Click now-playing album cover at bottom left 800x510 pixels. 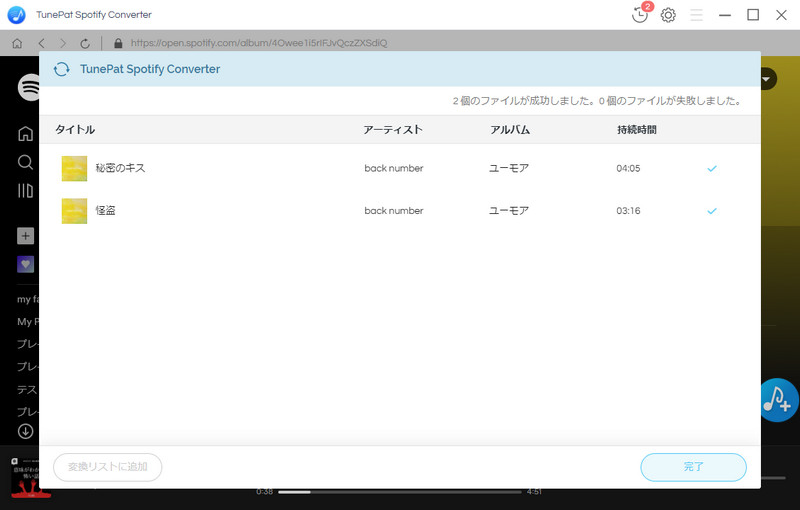31,478
